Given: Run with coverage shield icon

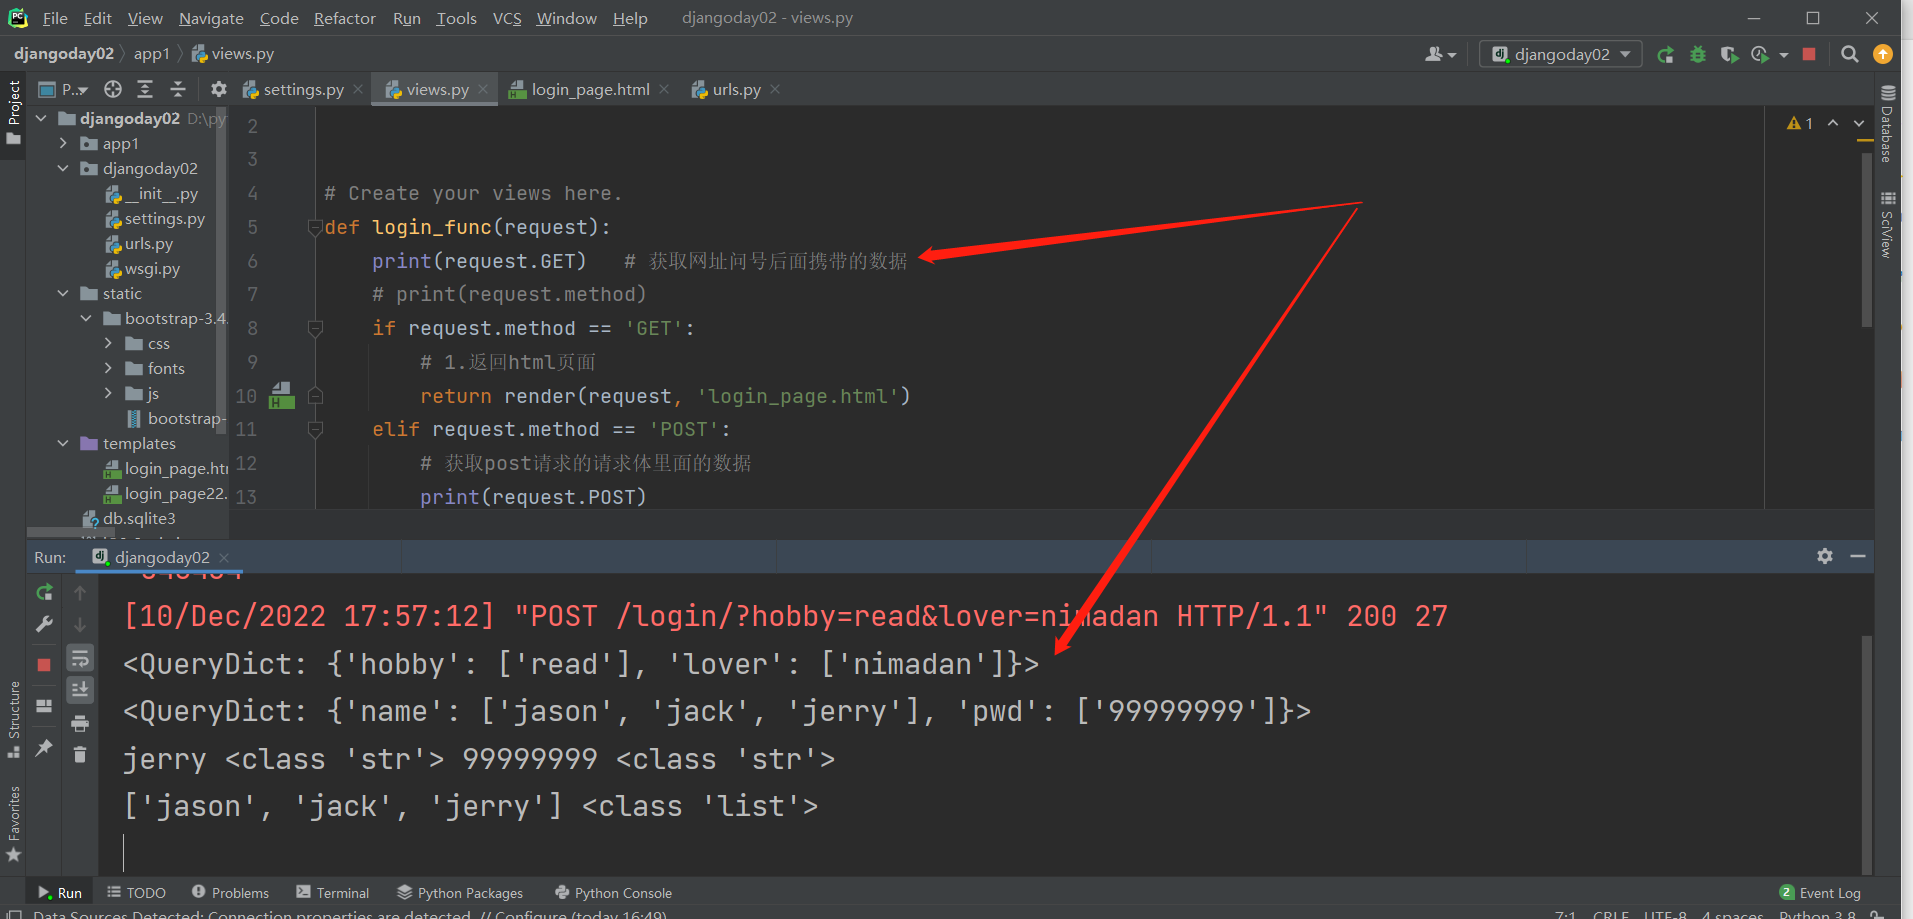Looking at the screenshot, I should [1729, 55].
